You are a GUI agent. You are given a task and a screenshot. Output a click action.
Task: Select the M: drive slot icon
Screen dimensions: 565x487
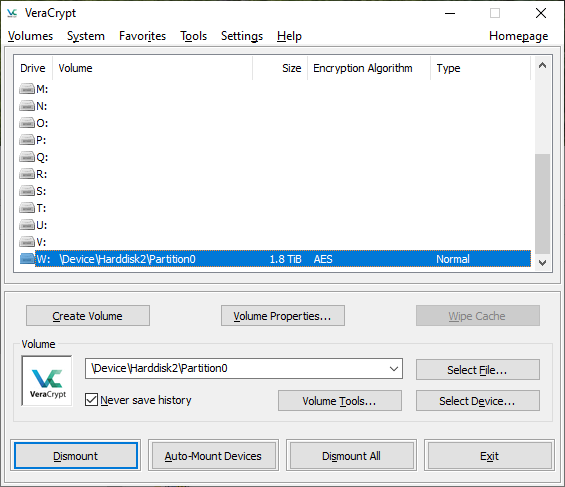pyautogui.click(x=27, y=89)
